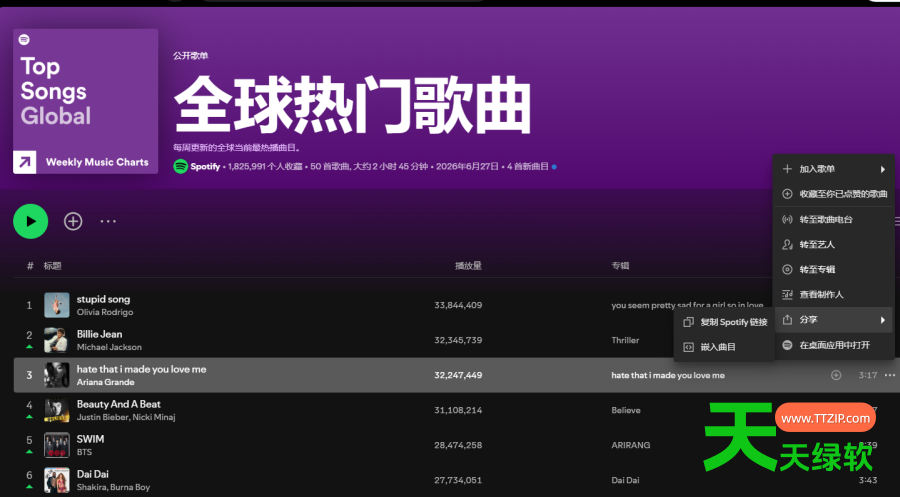
Task: Open album link hate that i made you love me
Action: (x=668, y=375)
